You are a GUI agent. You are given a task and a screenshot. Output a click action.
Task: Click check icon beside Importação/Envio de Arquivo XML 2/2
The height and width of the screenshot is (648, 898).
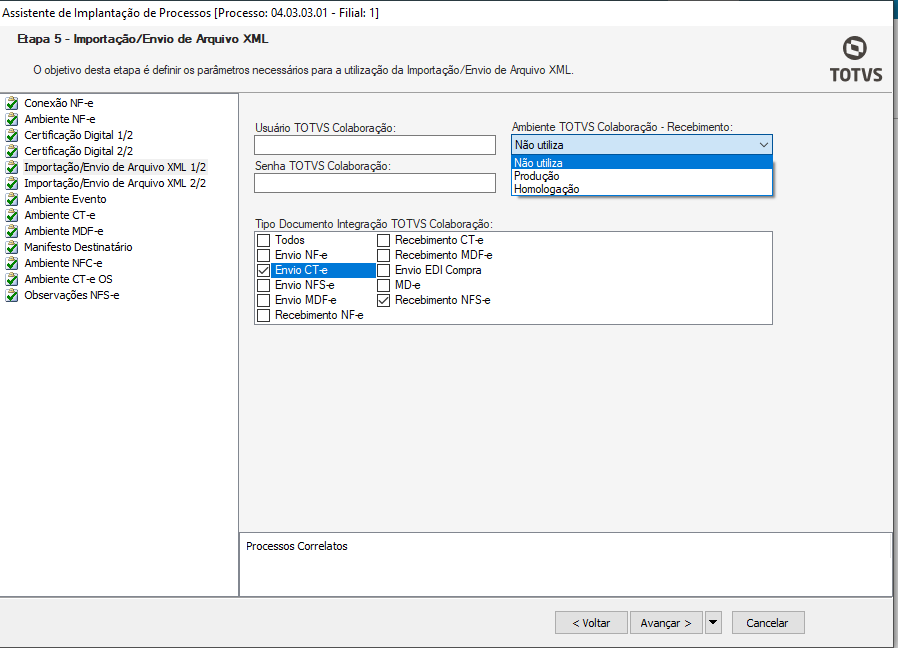tap(11, 183)
